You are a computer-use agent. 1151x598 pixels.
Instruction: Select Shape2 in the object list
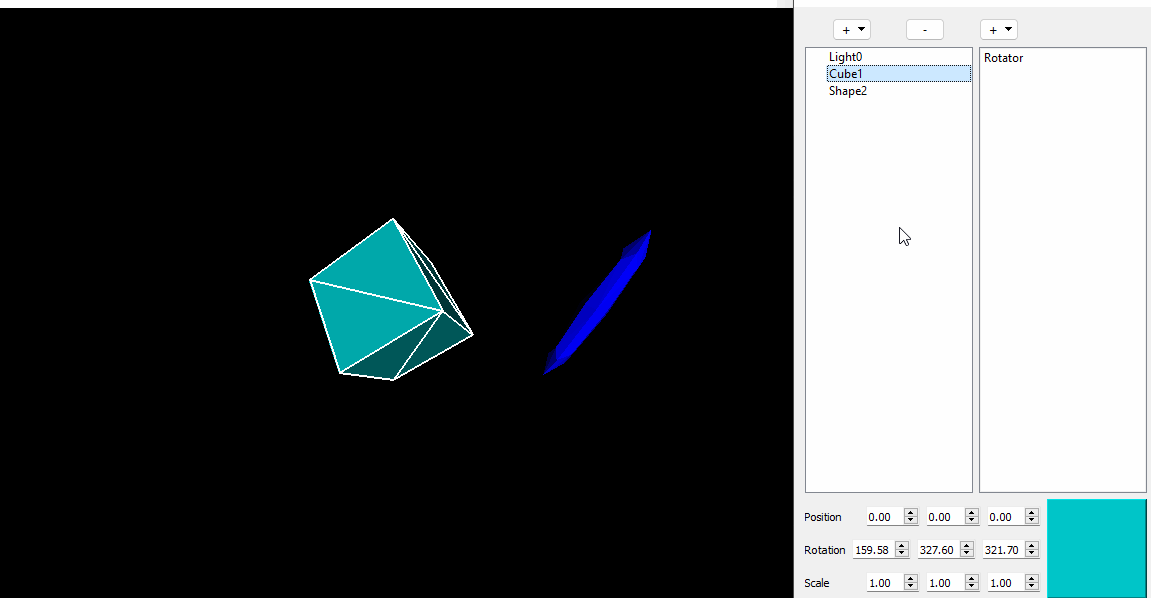point(848,91)
